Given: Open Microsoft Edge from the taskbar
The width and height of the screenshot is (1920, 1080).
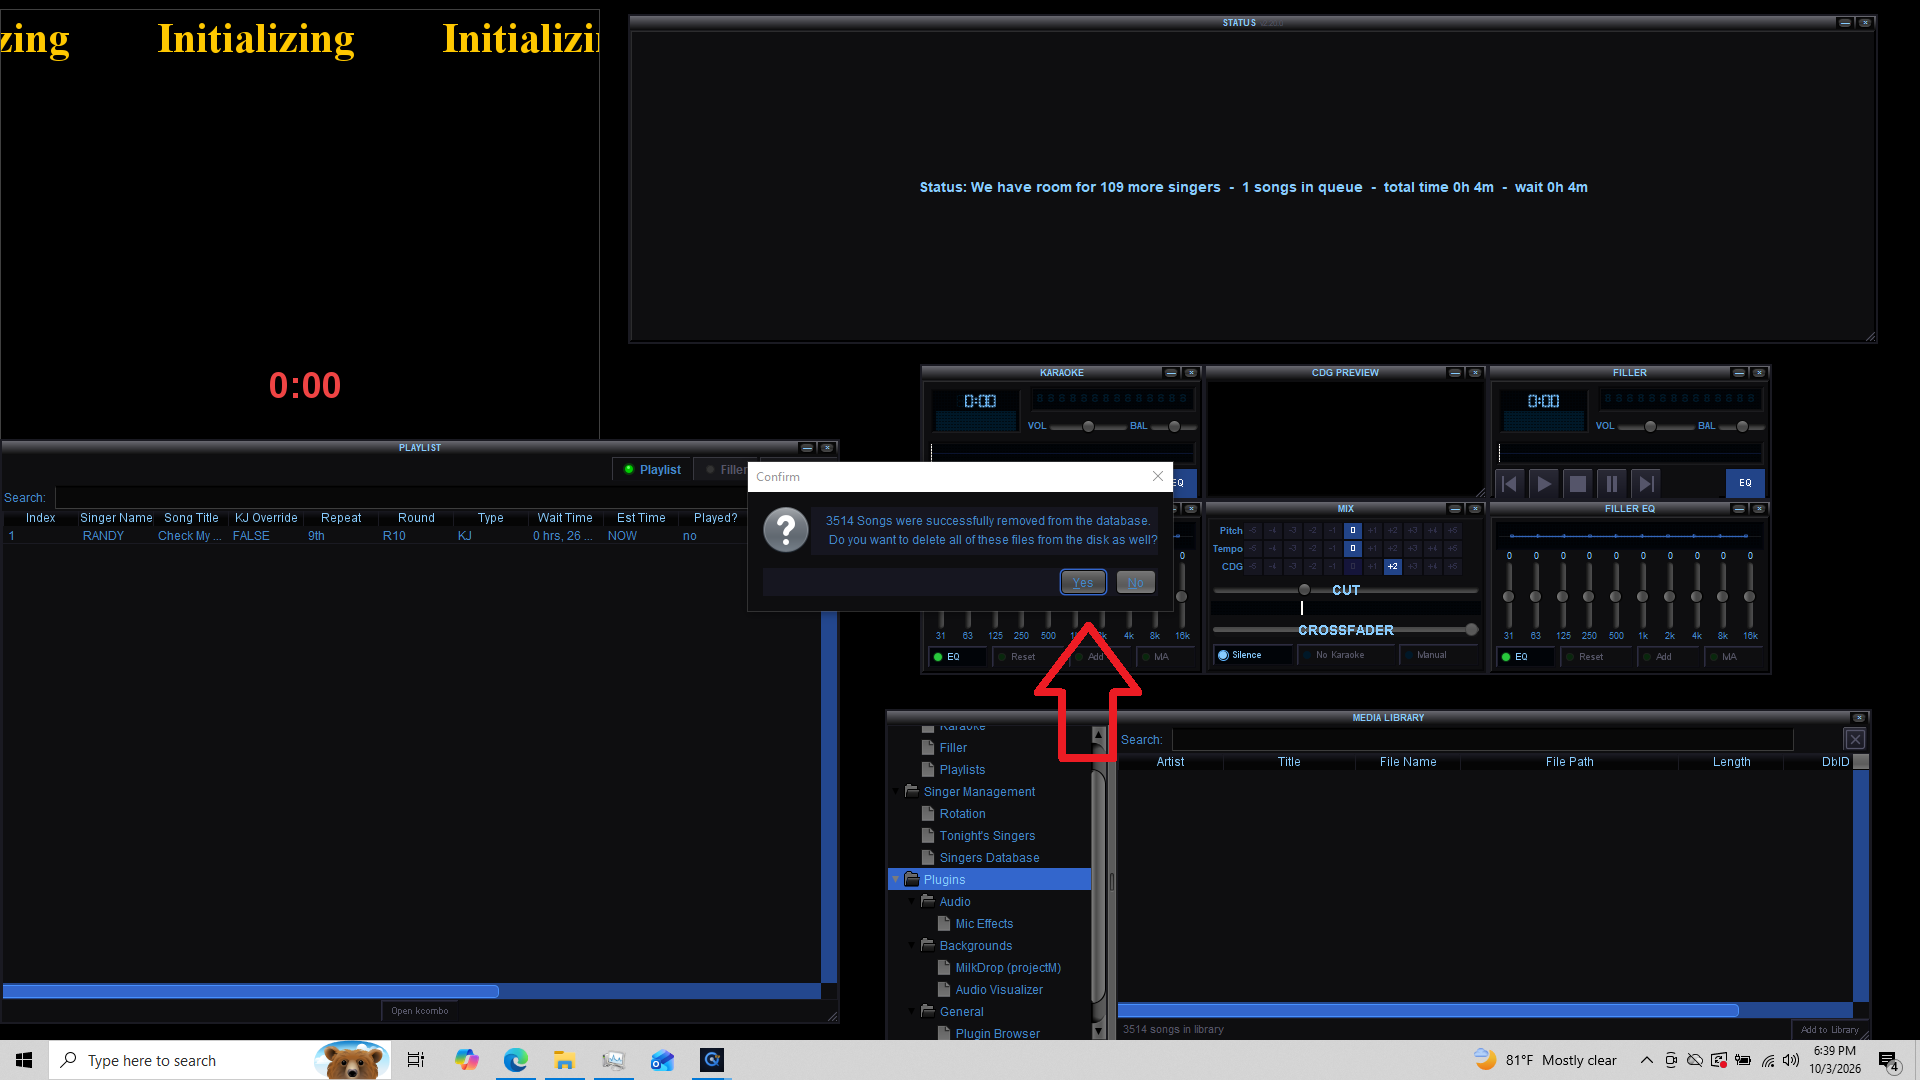Looking at the screenshot, I should point(515,1060).
